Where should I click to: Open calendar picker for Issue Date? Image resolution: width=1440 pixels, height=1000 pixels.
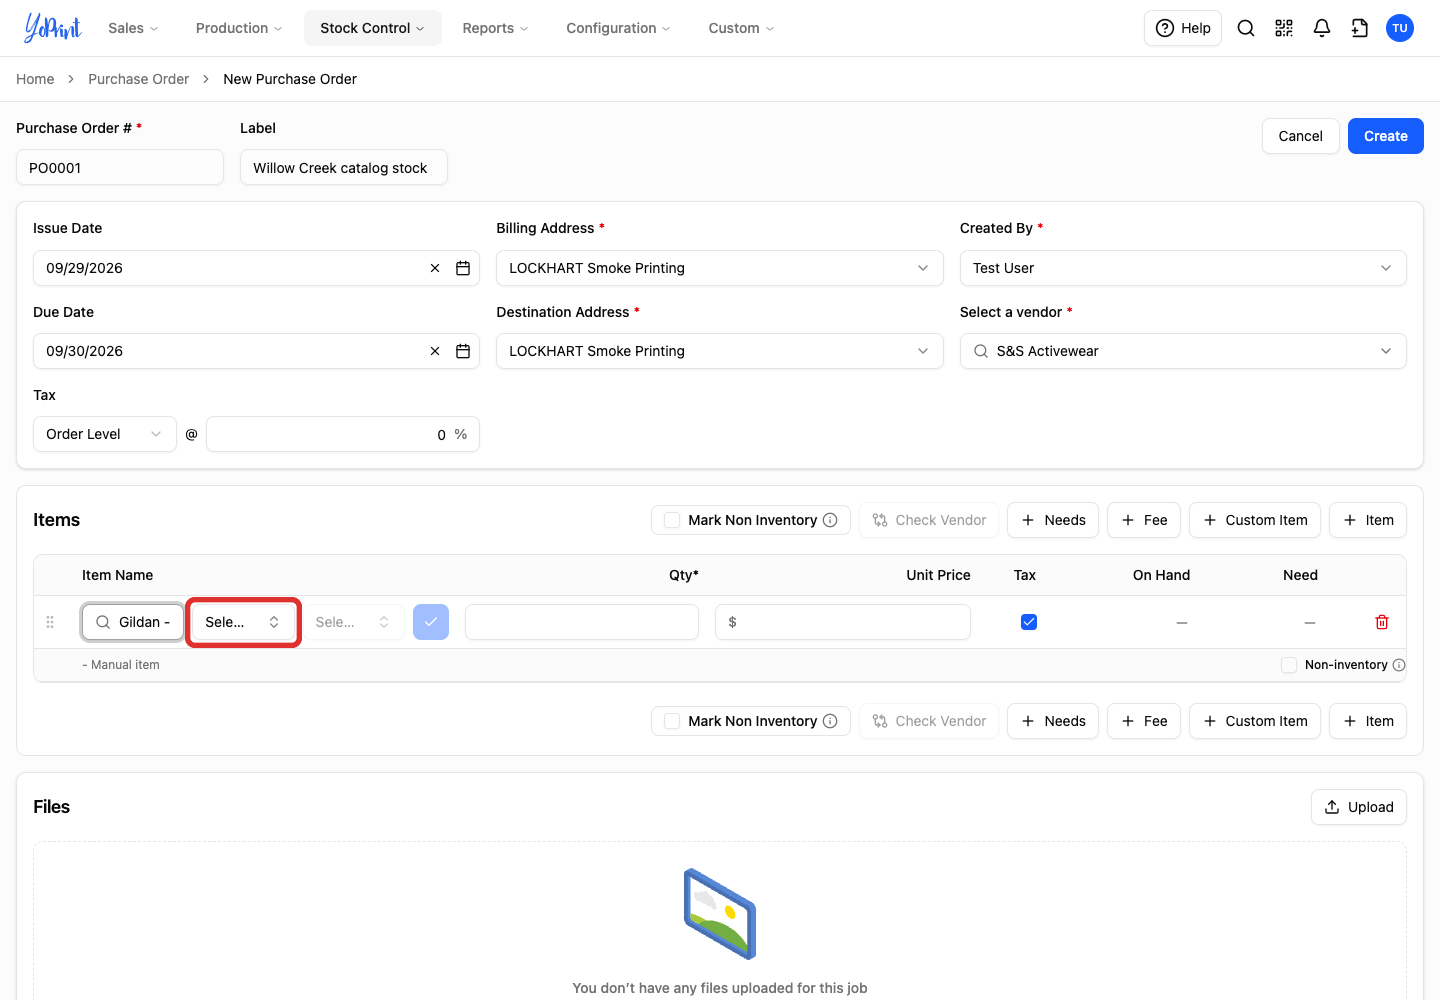click(463, 268)
